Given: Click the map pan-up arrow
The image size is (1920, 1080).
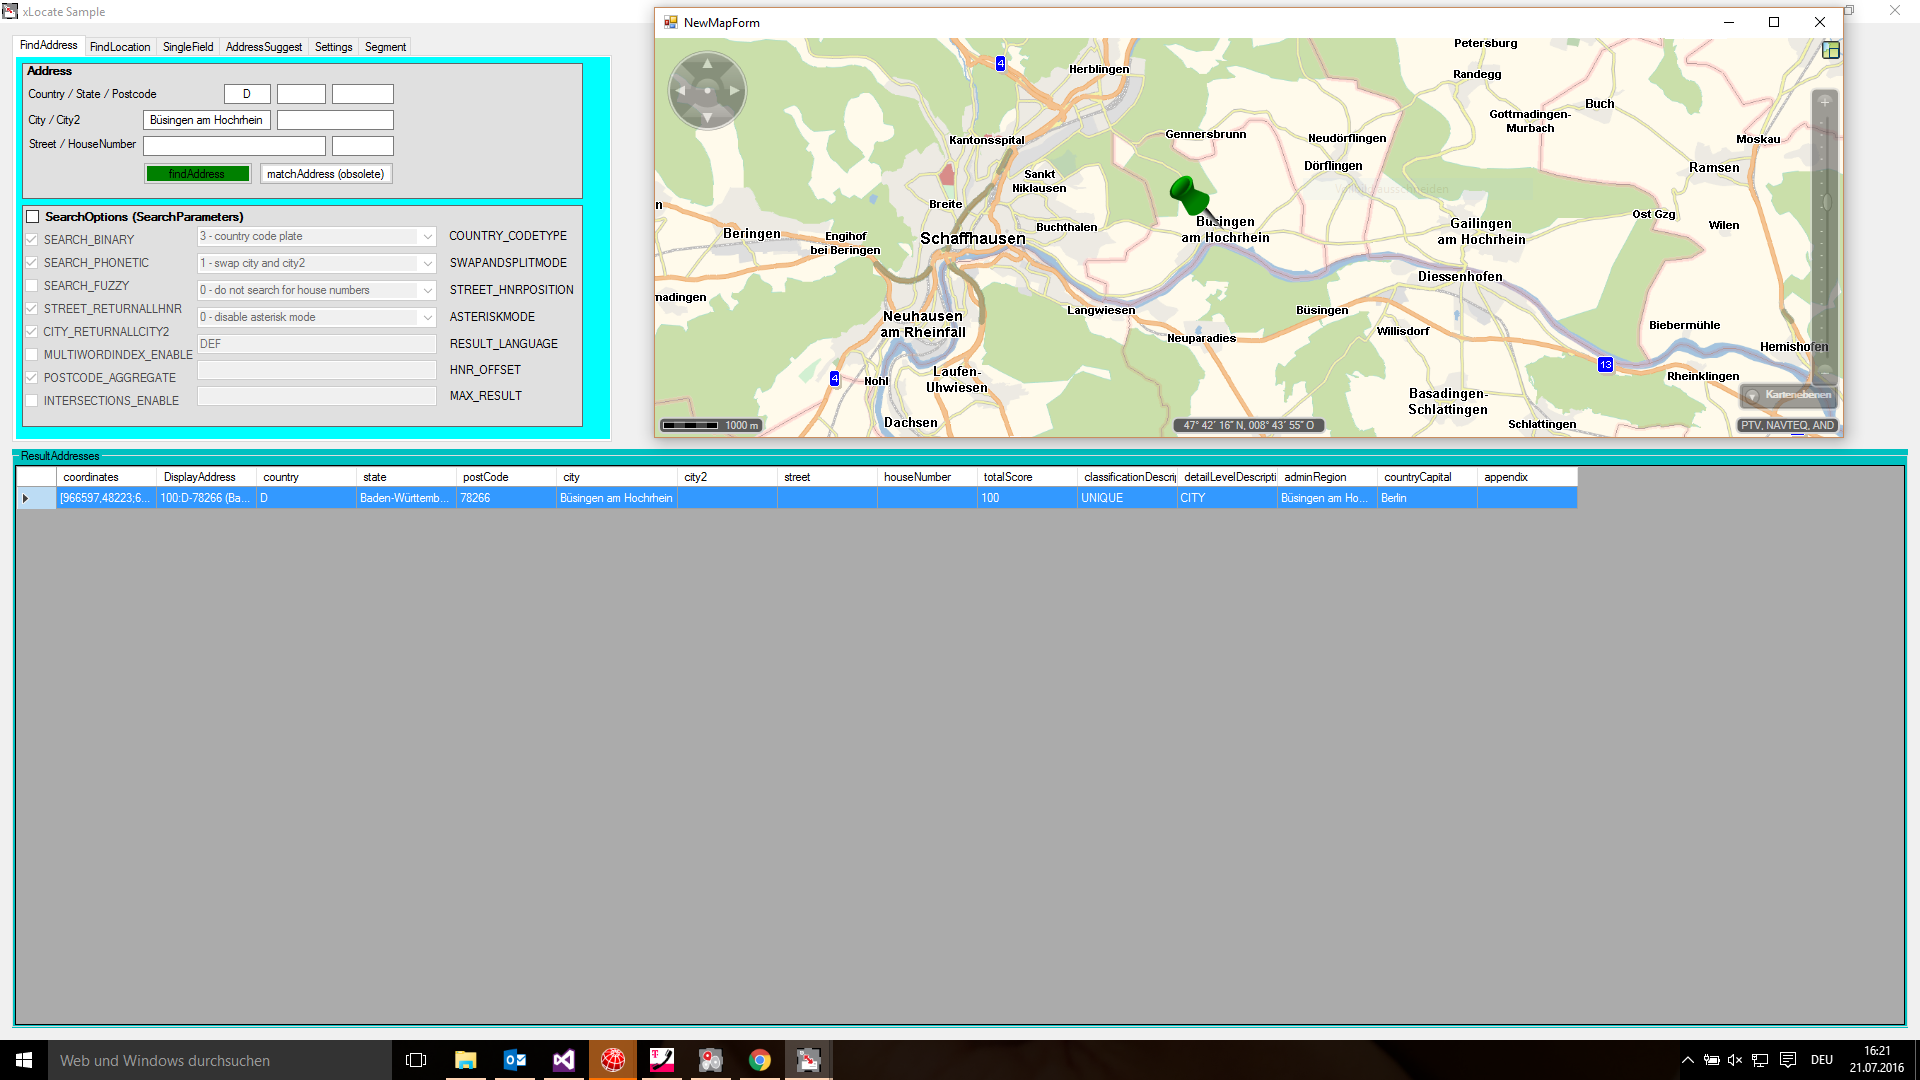Looking at the screenshot, I should pos(707,64).
